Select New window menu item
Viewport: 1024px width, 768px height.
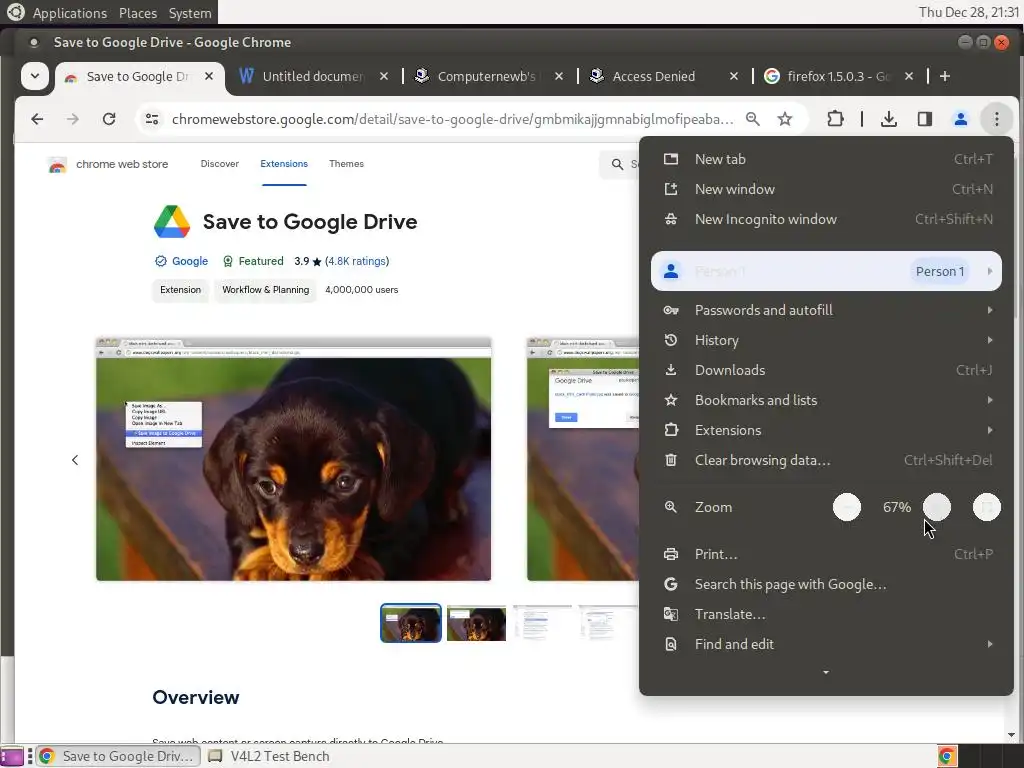(x=826, y=189)
